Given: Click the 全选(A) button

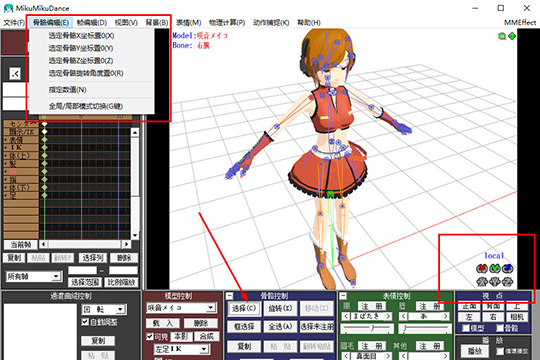Looking at the screenshot, I should coord(280,327).
